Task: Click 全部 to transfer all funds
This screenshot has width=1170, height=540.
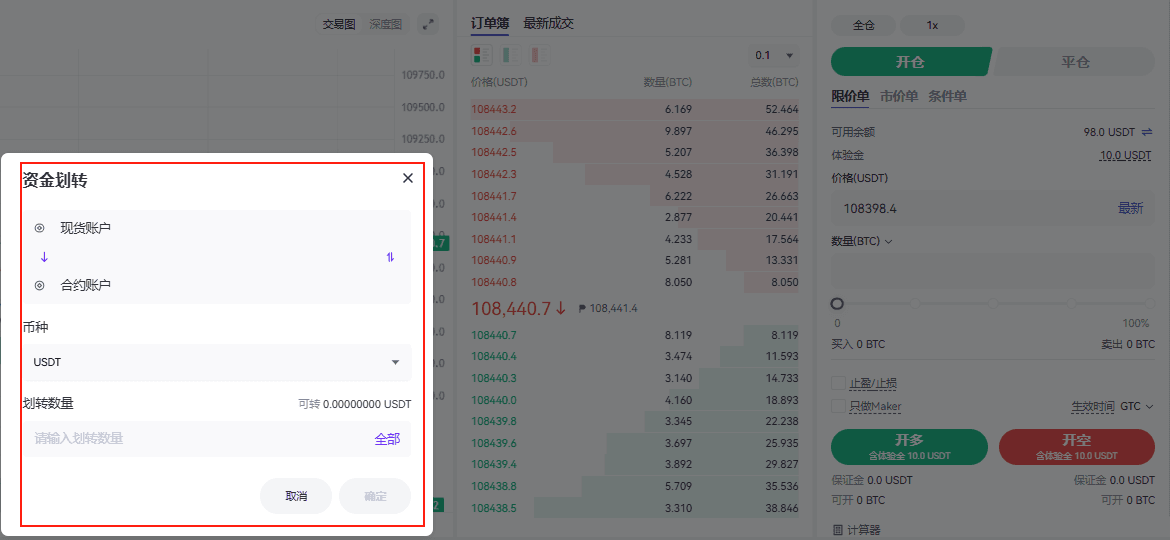Action: point(387,439)
